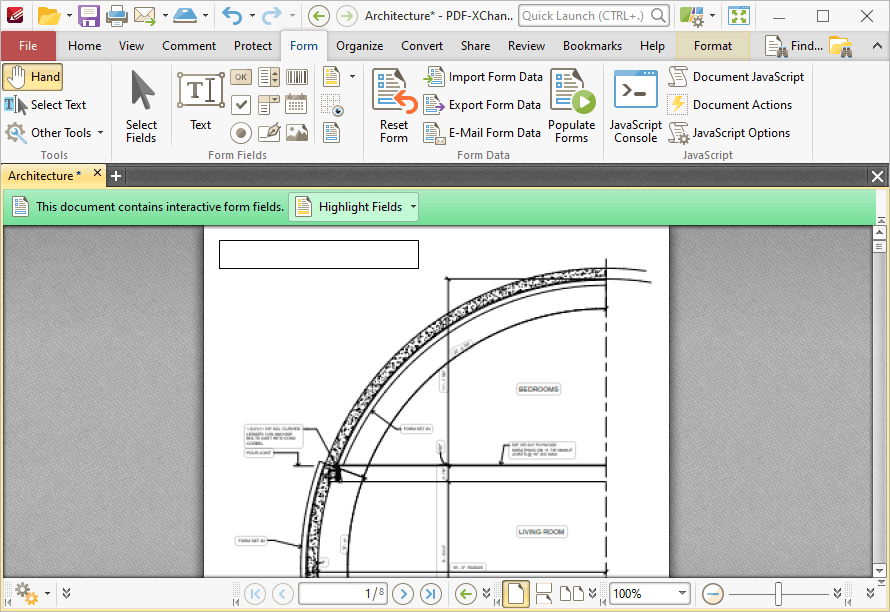Click Import Form Data
The height and width of the screenshot is (612, 890).
click(x=484, y=77)
